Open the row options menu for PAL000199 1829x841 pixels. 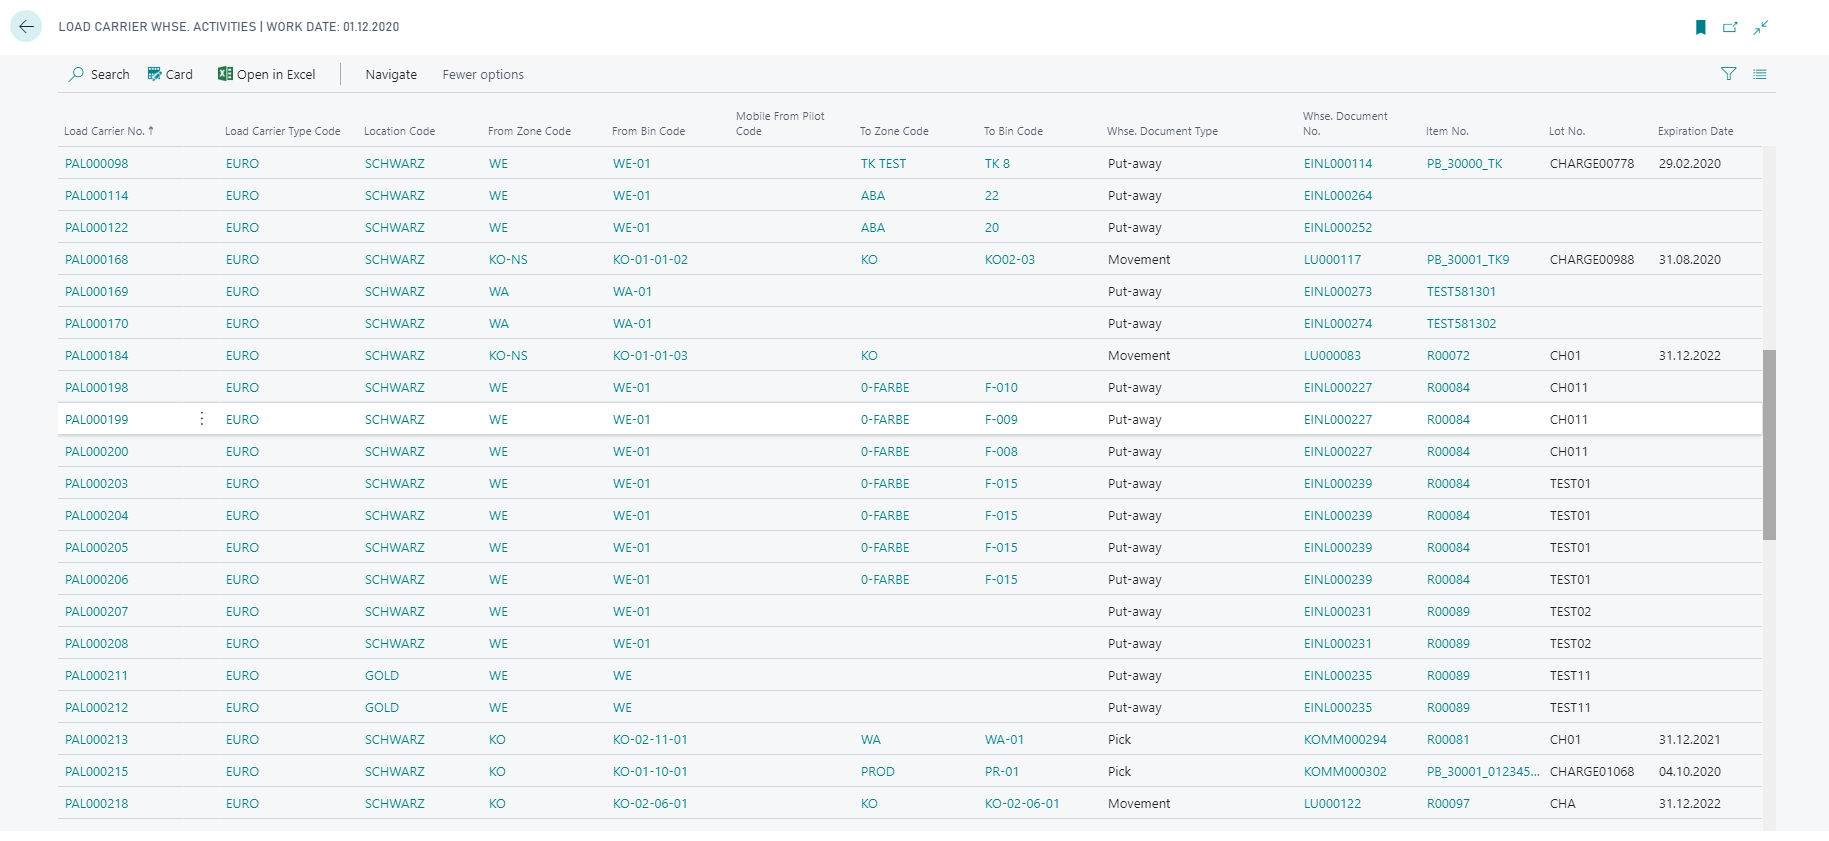pos(202,419)
